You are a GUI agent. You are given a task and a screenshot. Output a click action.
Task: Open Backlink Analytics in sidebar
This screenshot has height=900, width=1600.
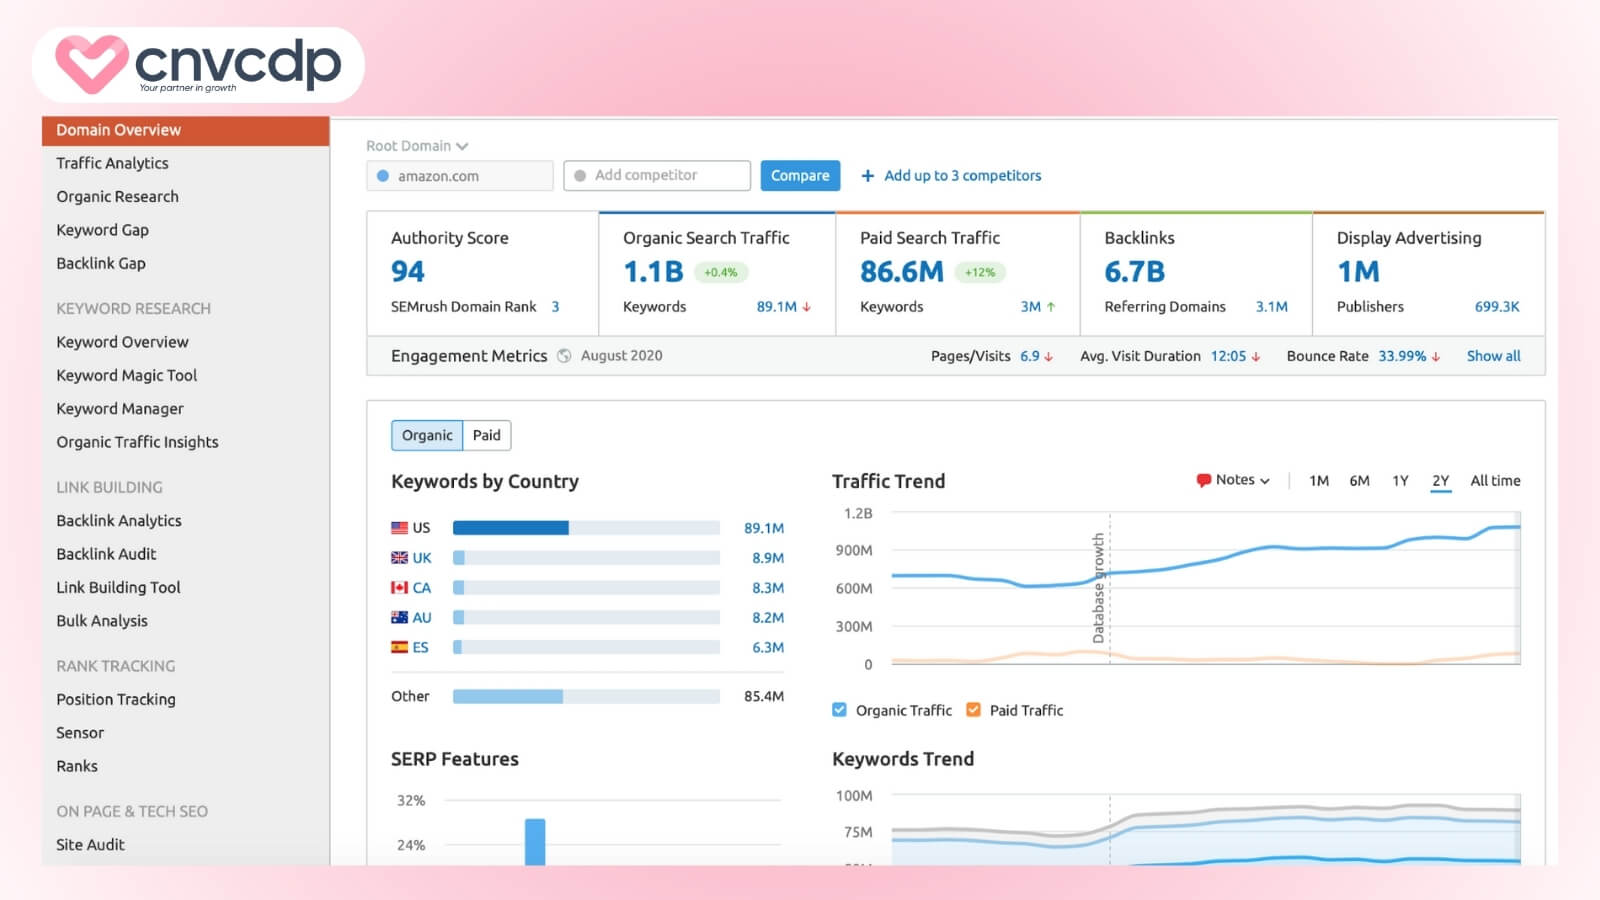(119, 521)
